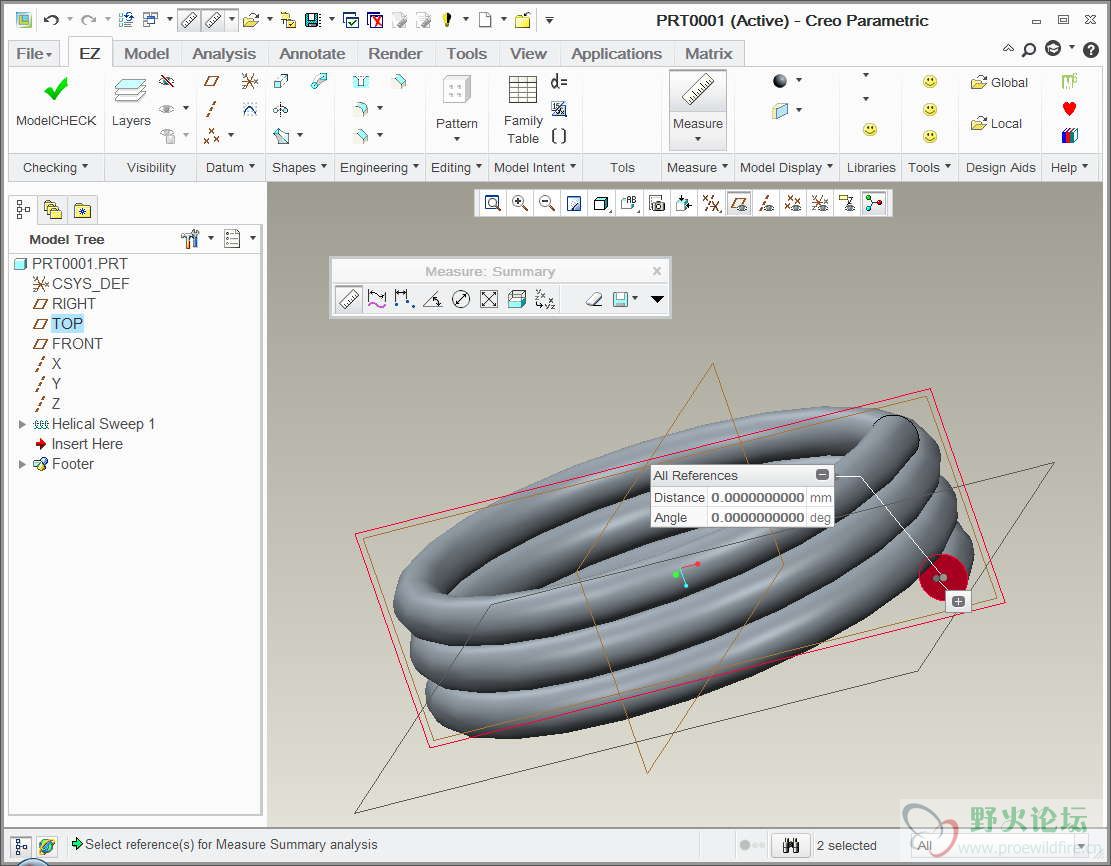Viewport: 1111px width, 866px height.
Task: Switch to the Annotate tab
Action: pos(312,54)
